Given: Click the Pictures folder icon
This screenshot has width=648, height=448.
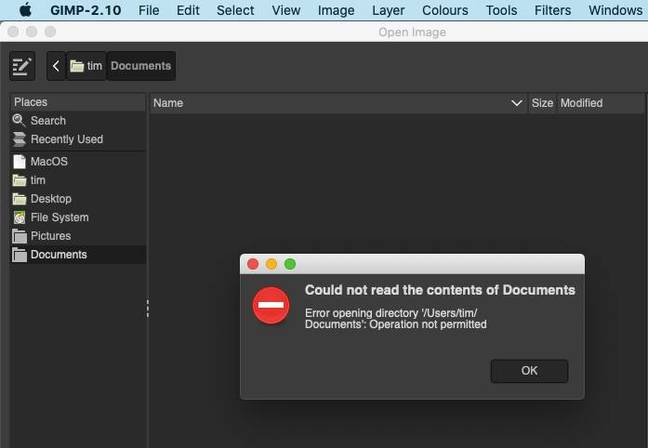Looking at the screenshot, I should coord(19,236).
